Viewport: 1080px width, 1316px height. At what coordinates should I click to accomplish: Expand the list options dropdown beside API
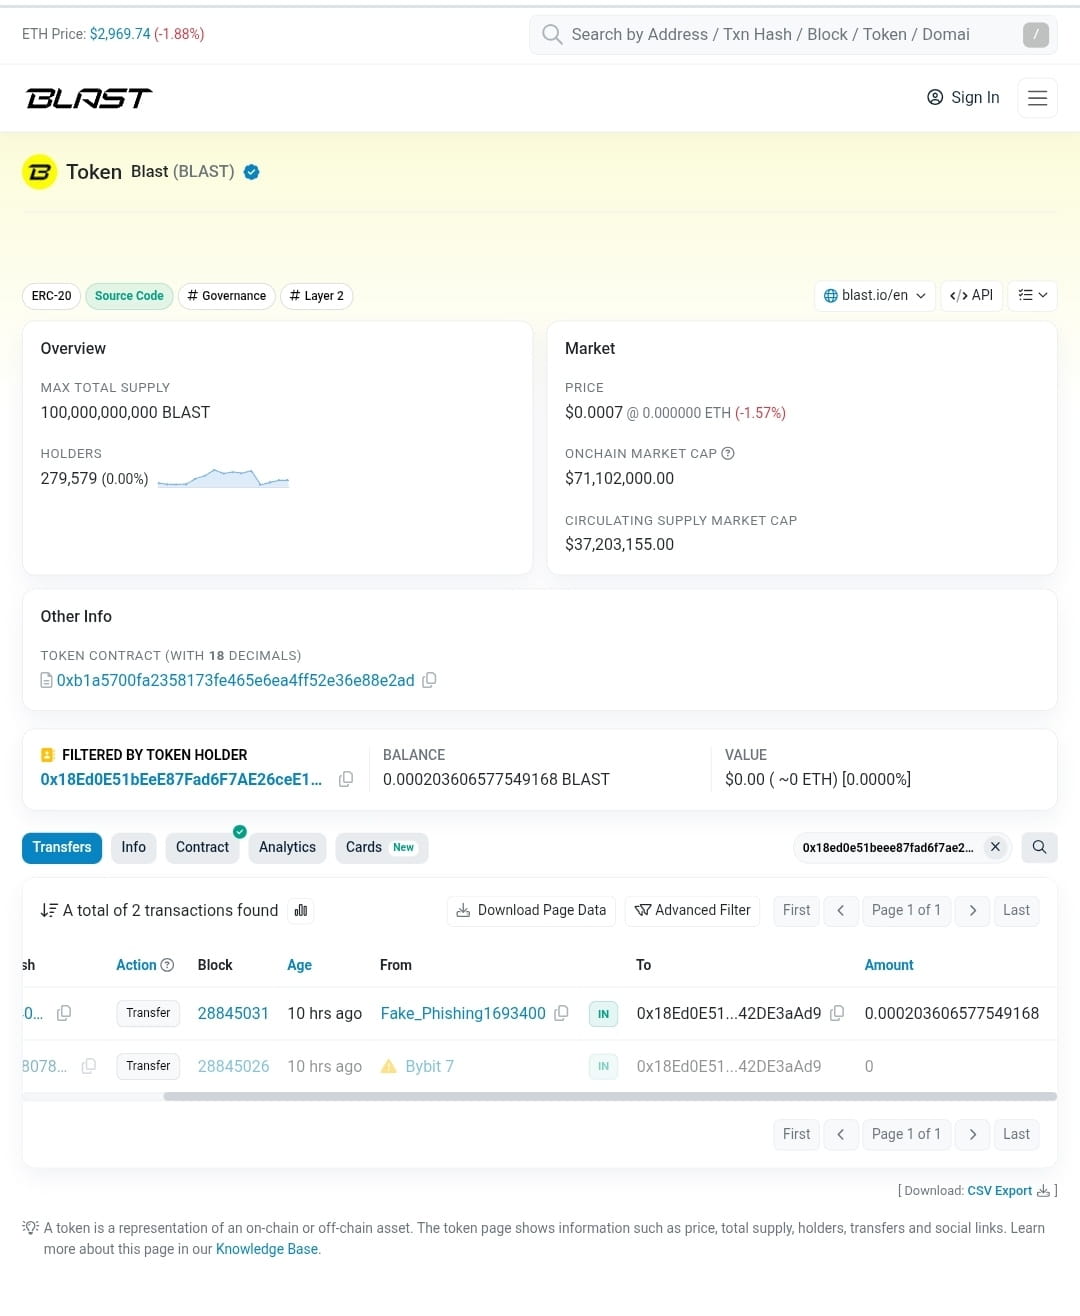point(1032,295)
